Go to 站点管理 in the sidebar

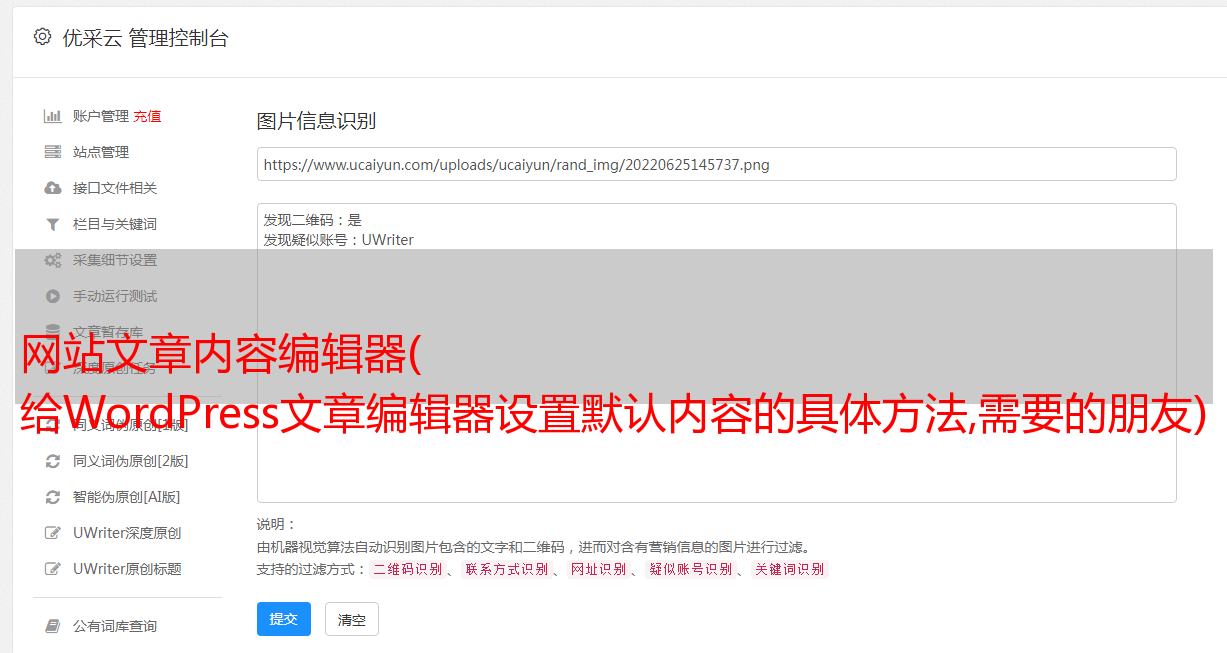click(101, 152)
